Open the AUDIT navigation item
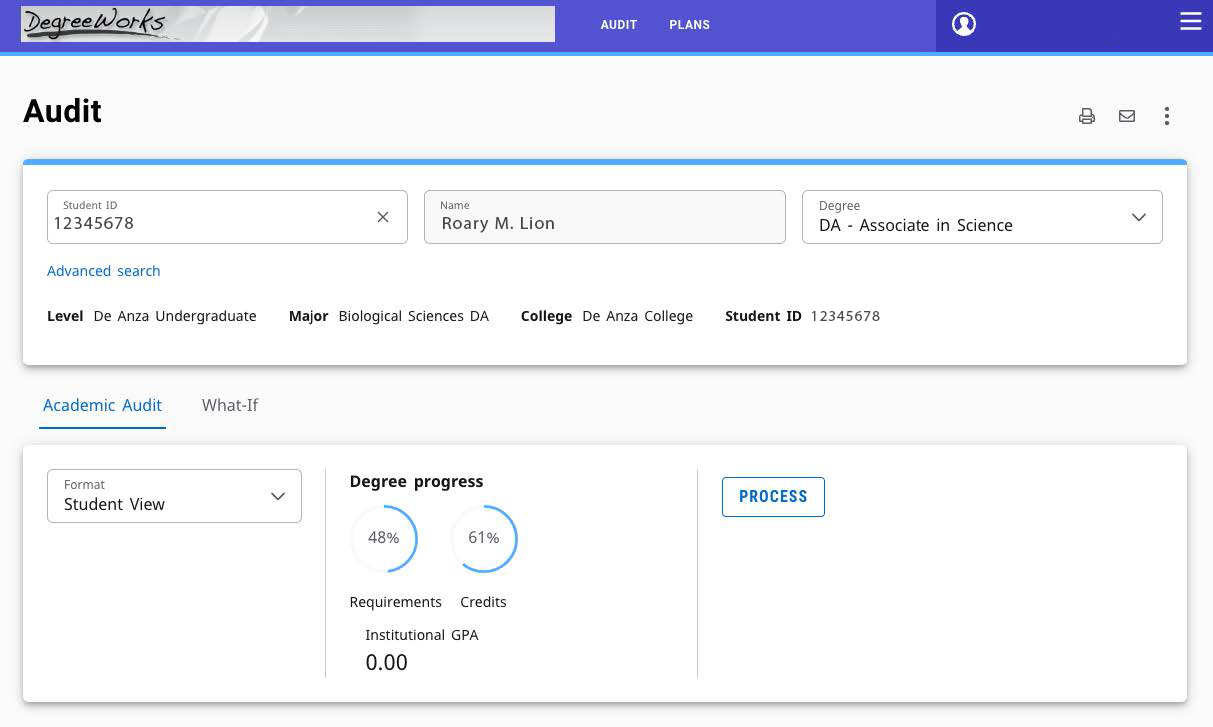The image size is (1213, 727). [x=618, y=25]
